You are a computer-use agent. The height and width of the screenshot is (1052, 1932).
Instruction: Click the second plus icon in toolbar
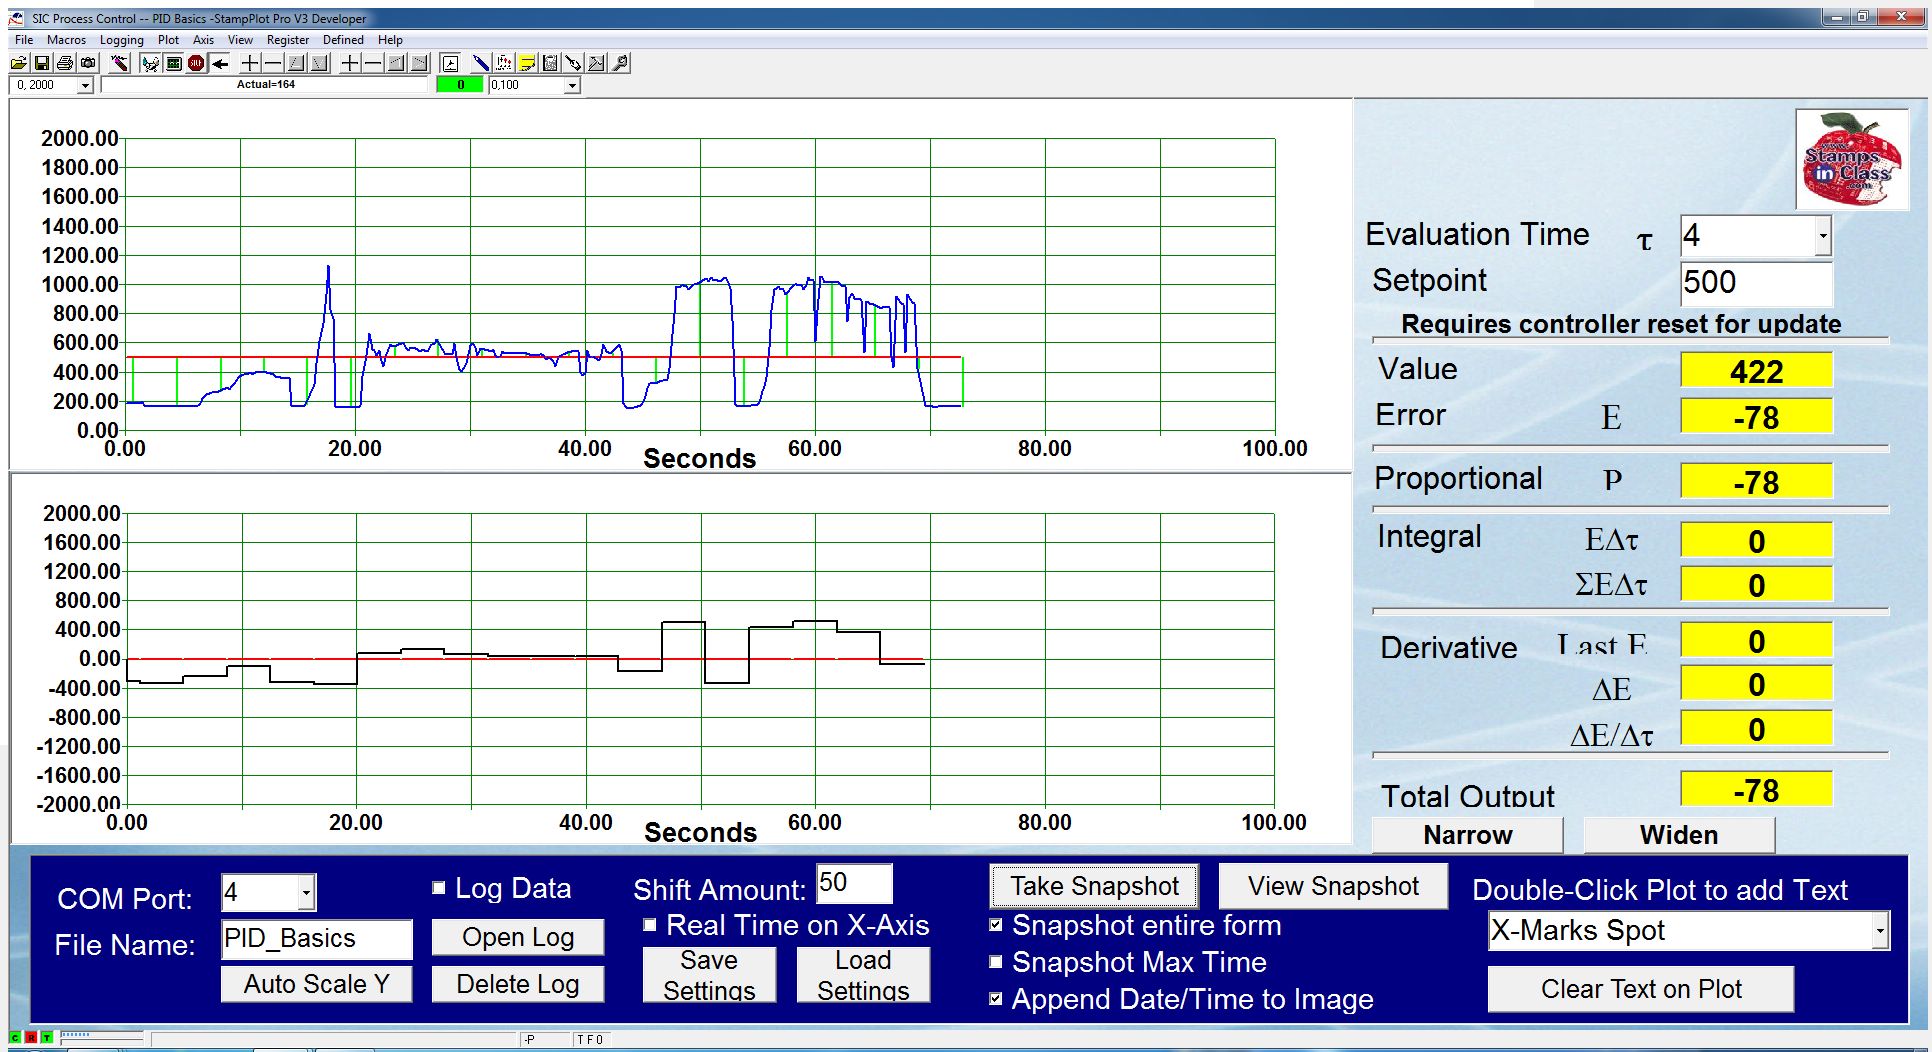(x=350, y=63)
